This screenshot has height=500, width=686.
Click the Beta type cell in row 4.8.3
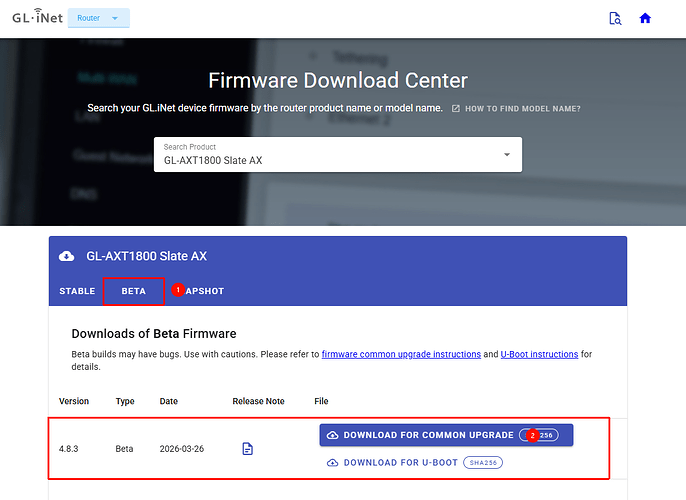124,449
